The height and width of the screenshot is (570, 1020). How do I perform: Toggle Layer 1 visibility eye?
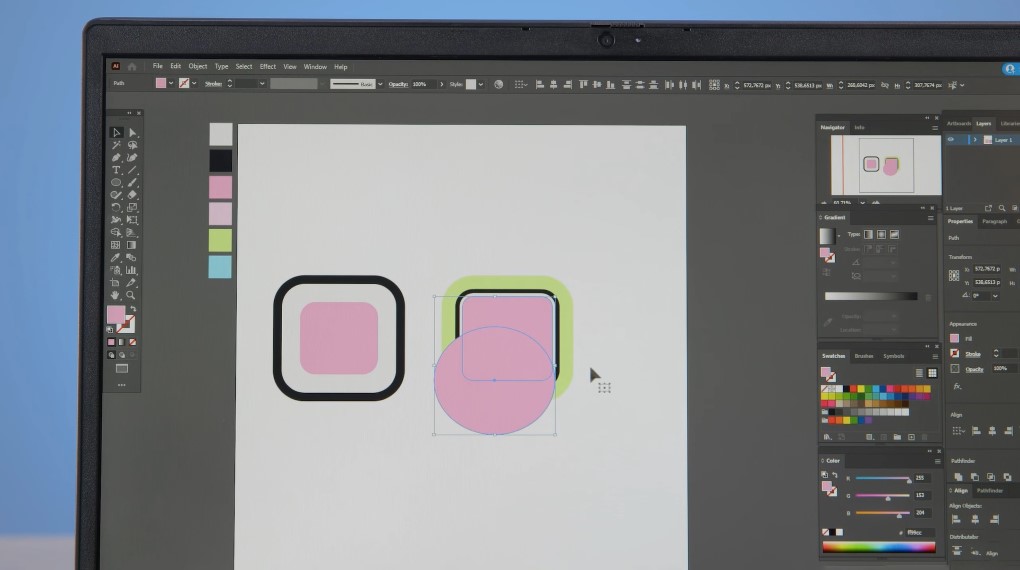point(951,140)
